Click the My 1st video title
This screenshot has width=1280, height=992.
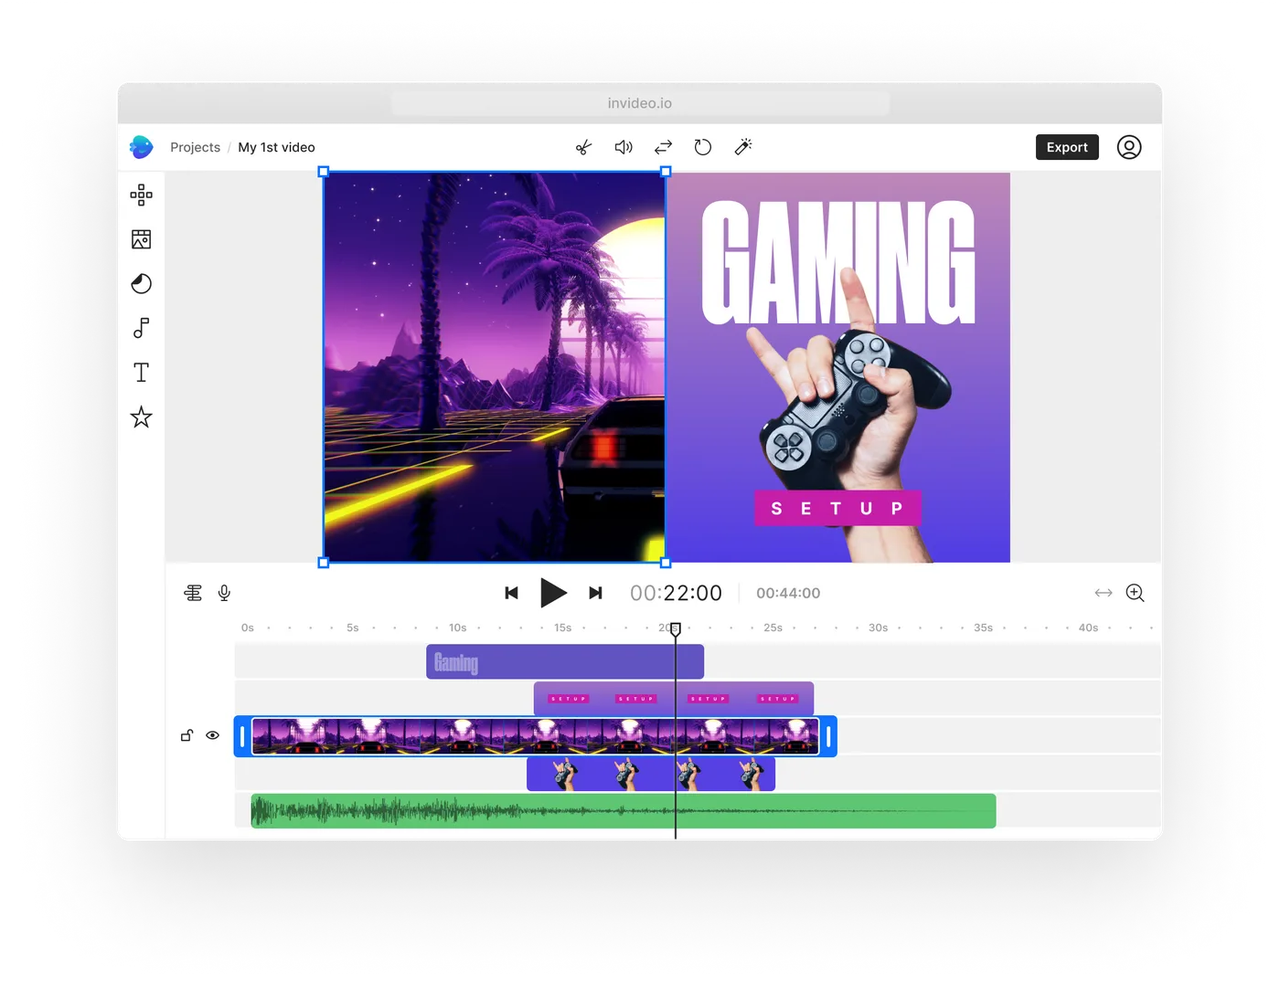point(276,147)
